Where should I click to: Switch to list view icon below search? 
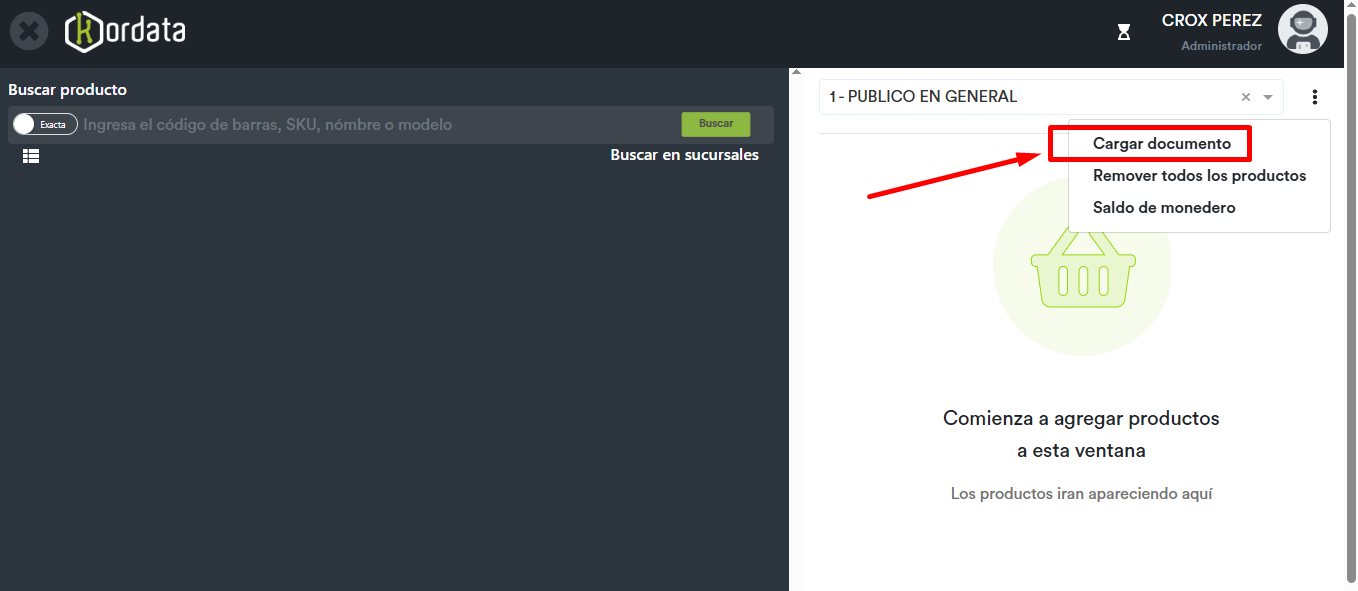pos(31,156)
